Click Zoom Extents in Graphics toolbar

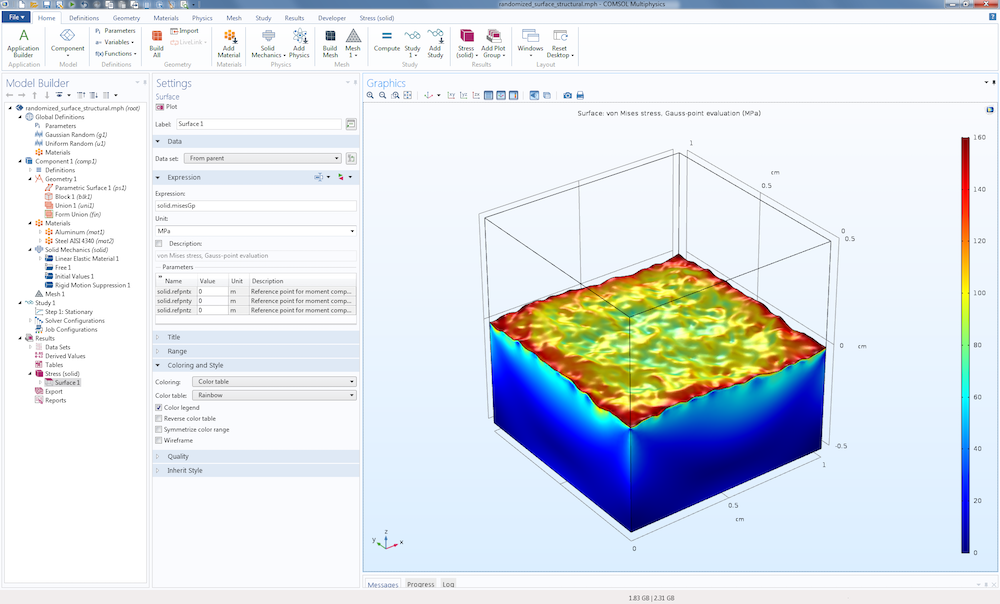pyautogui.click(x=408, y=96)
